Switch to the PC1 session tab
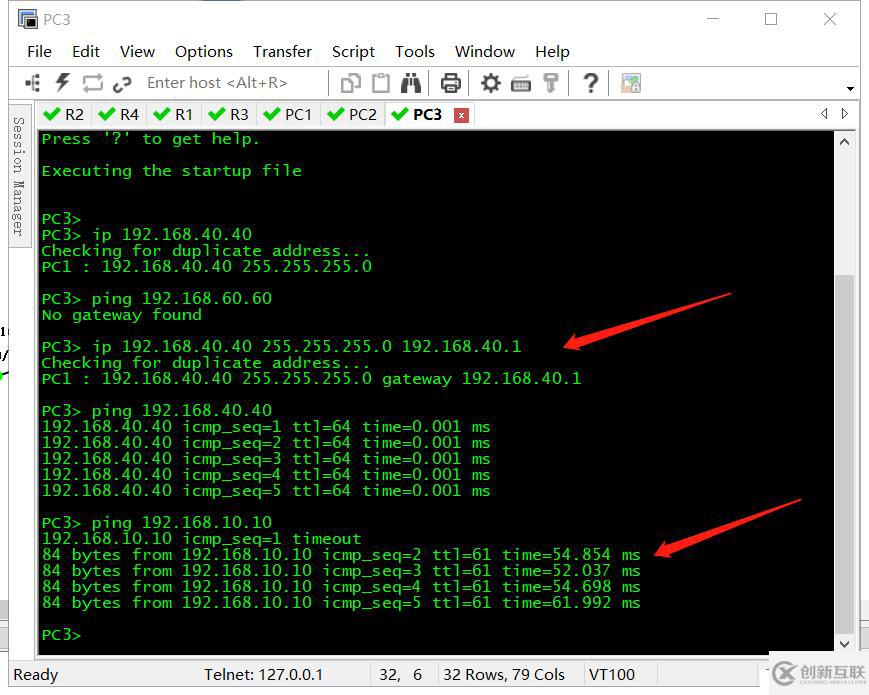The width and height of the screenshot is (869, 695). pyautogui.click(x=288, y=115)
